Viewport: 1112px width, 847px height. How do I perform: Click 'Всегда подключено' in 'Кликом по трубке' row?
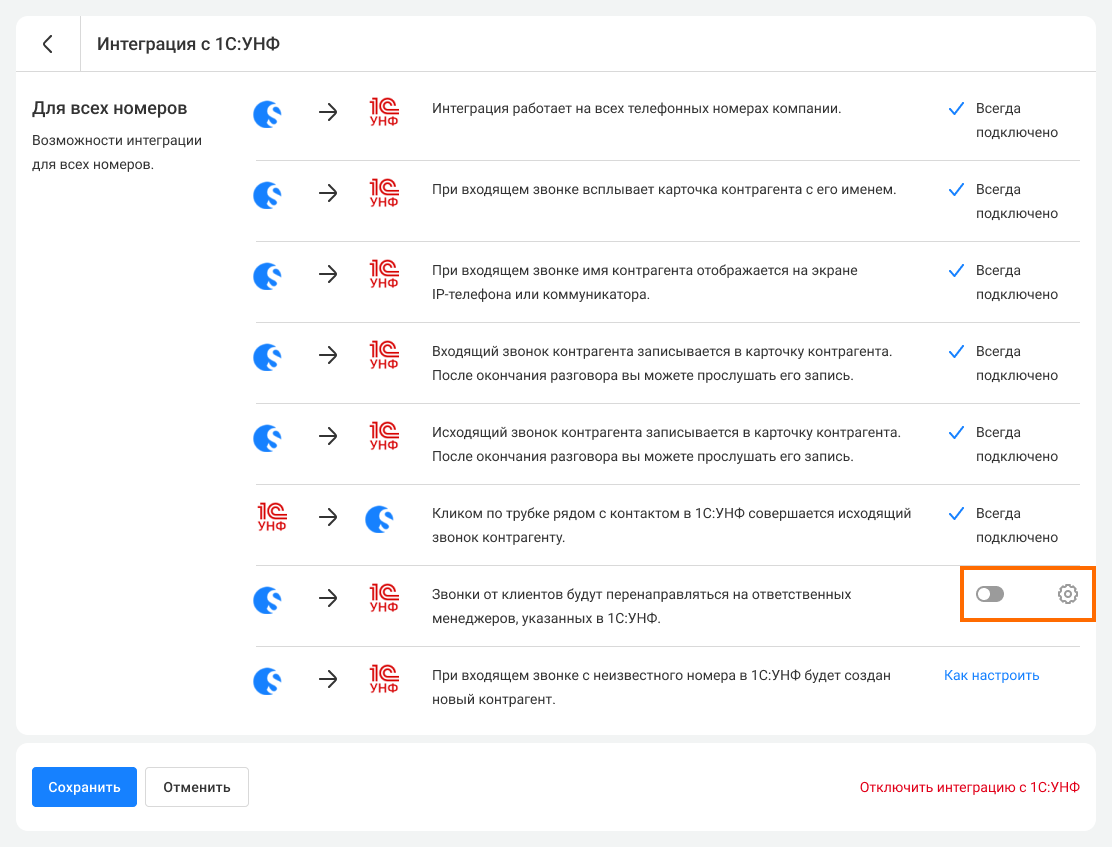(x=1017, y=525)
